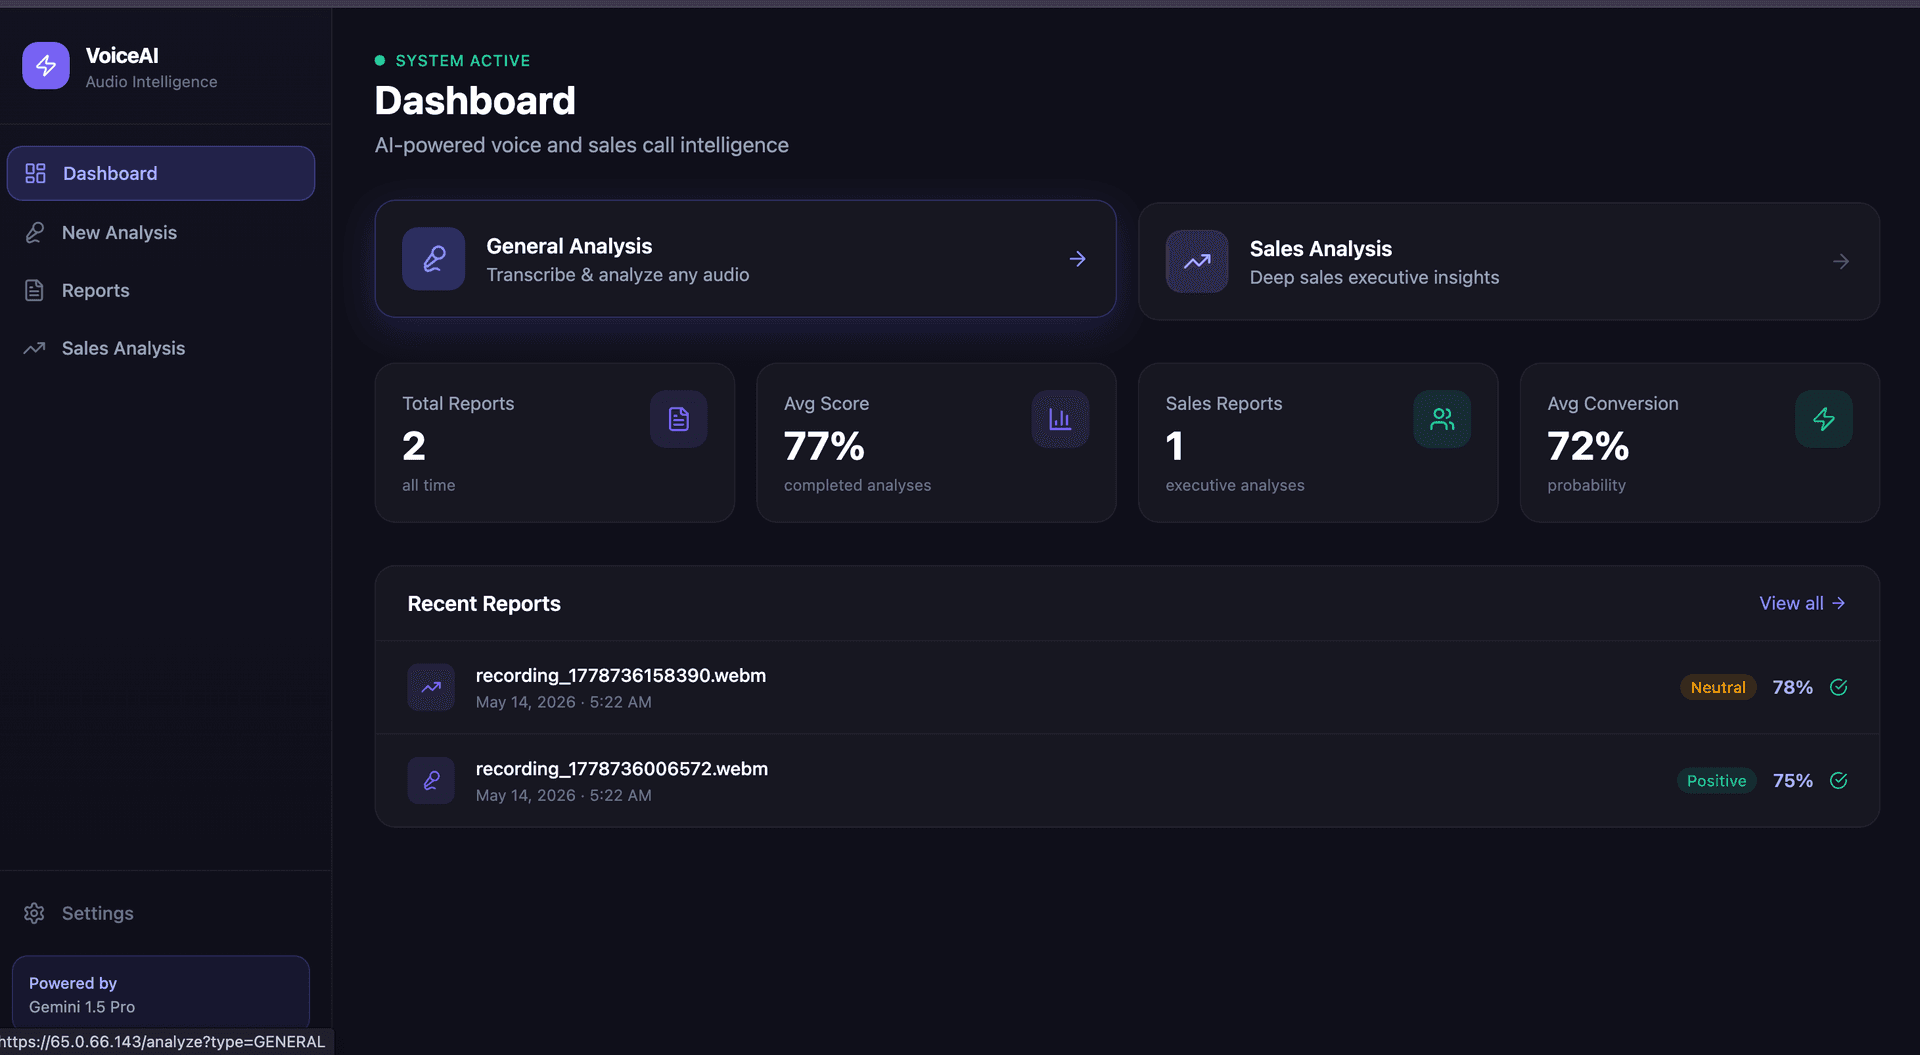Click the lightning icon in Avg Conversion card
The height and width of the screenshot is (1055, 1920).
coord(1824,419)
